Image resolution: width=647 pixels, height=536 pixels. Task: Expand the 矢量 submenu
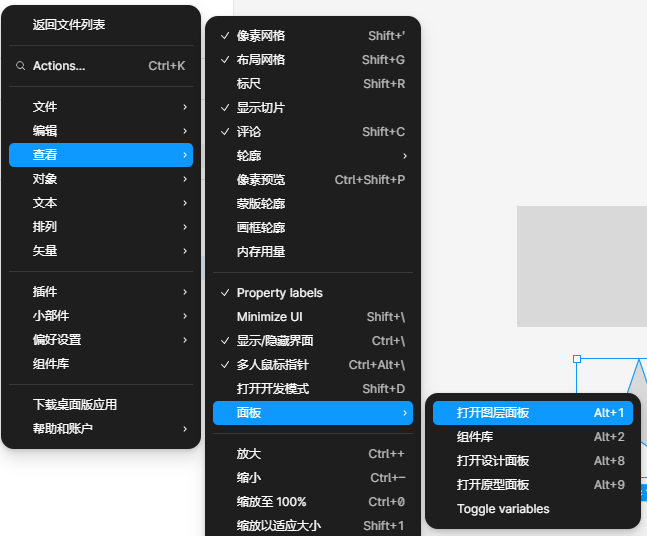coord(101,250)
